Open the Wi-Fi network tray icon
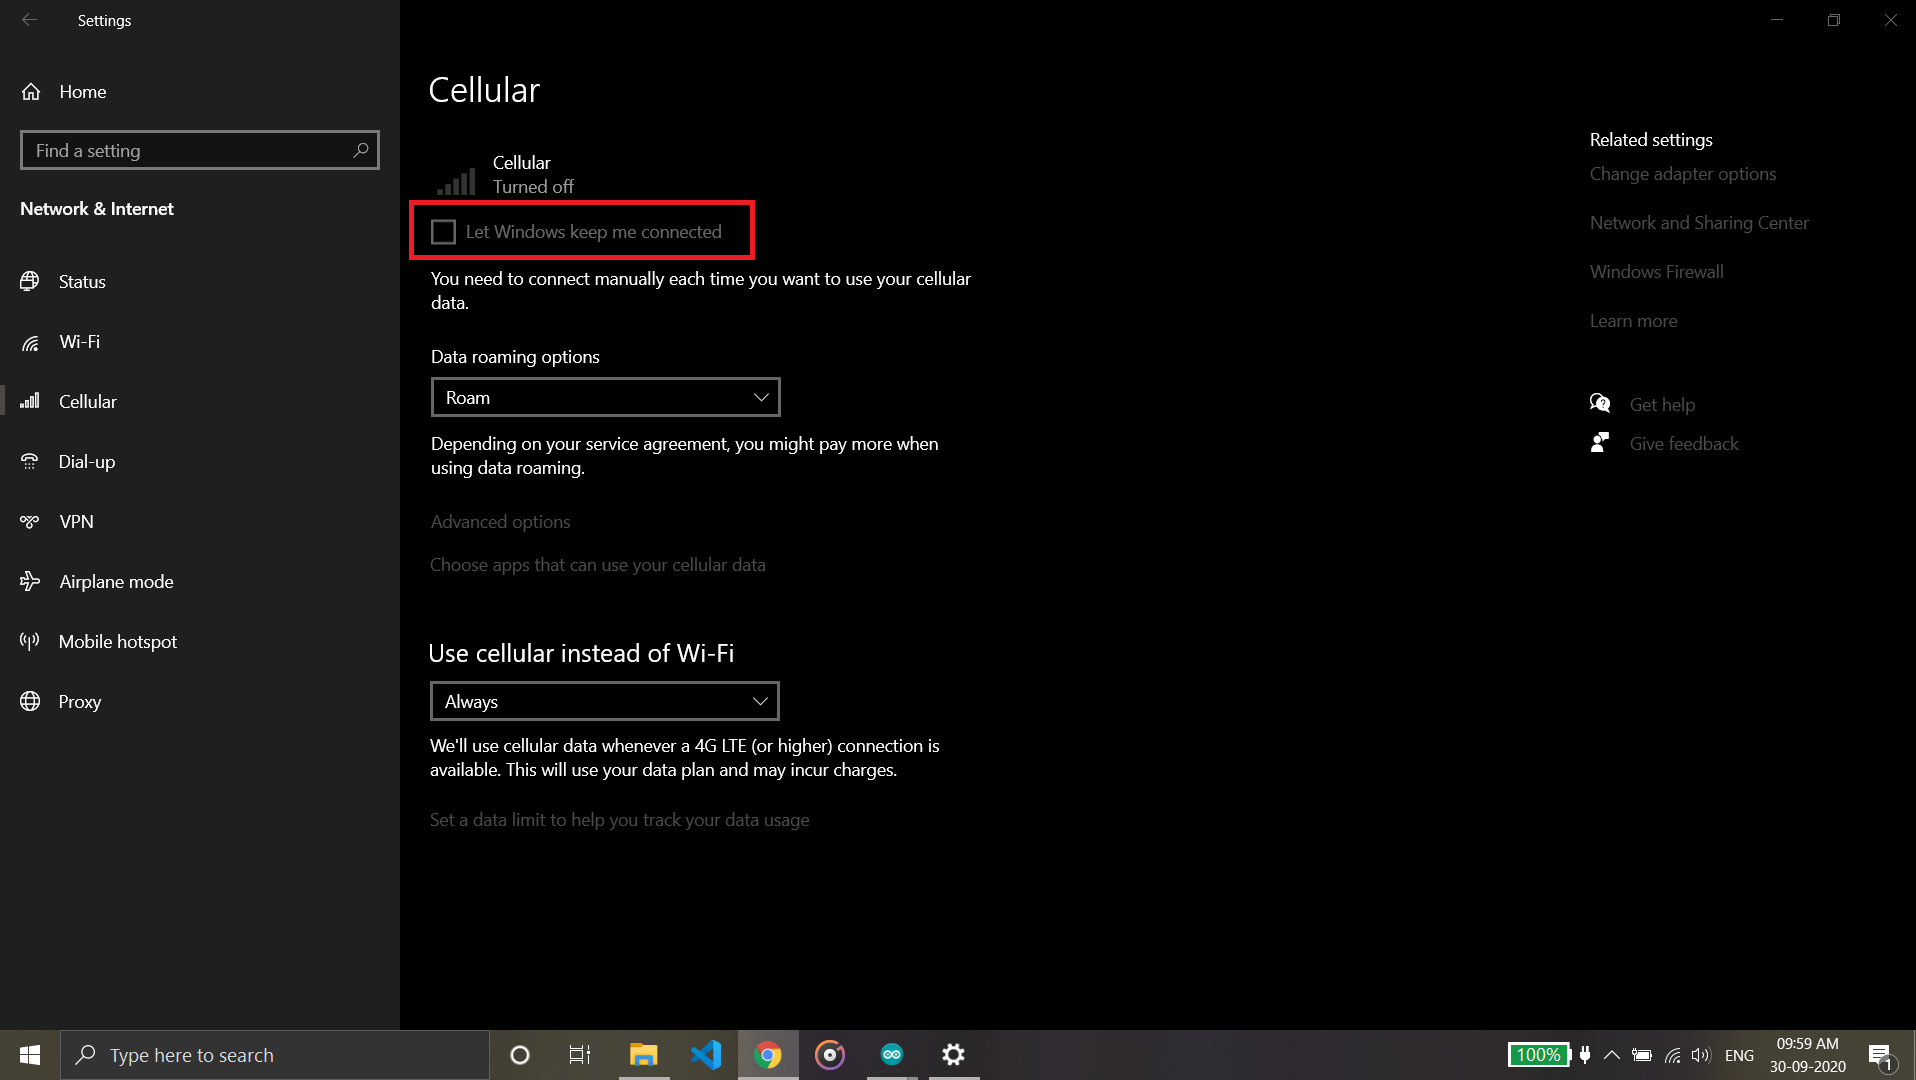This screenshot has width=1916, height=1080. (x=1672, y=1055)
